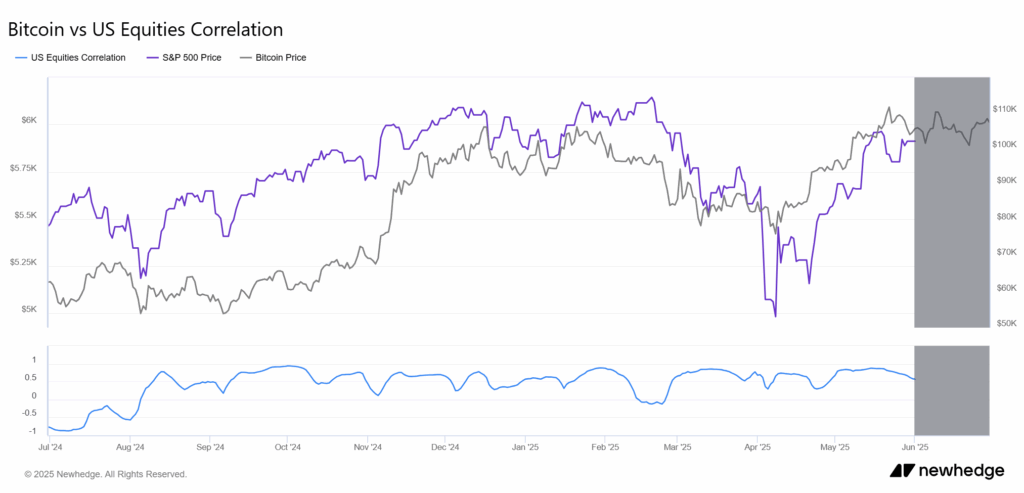1024x493 pixels.
Task: Click the gray Bitcoin Price legend line marker
Action: pyautogui.click(x=243, y=58)
